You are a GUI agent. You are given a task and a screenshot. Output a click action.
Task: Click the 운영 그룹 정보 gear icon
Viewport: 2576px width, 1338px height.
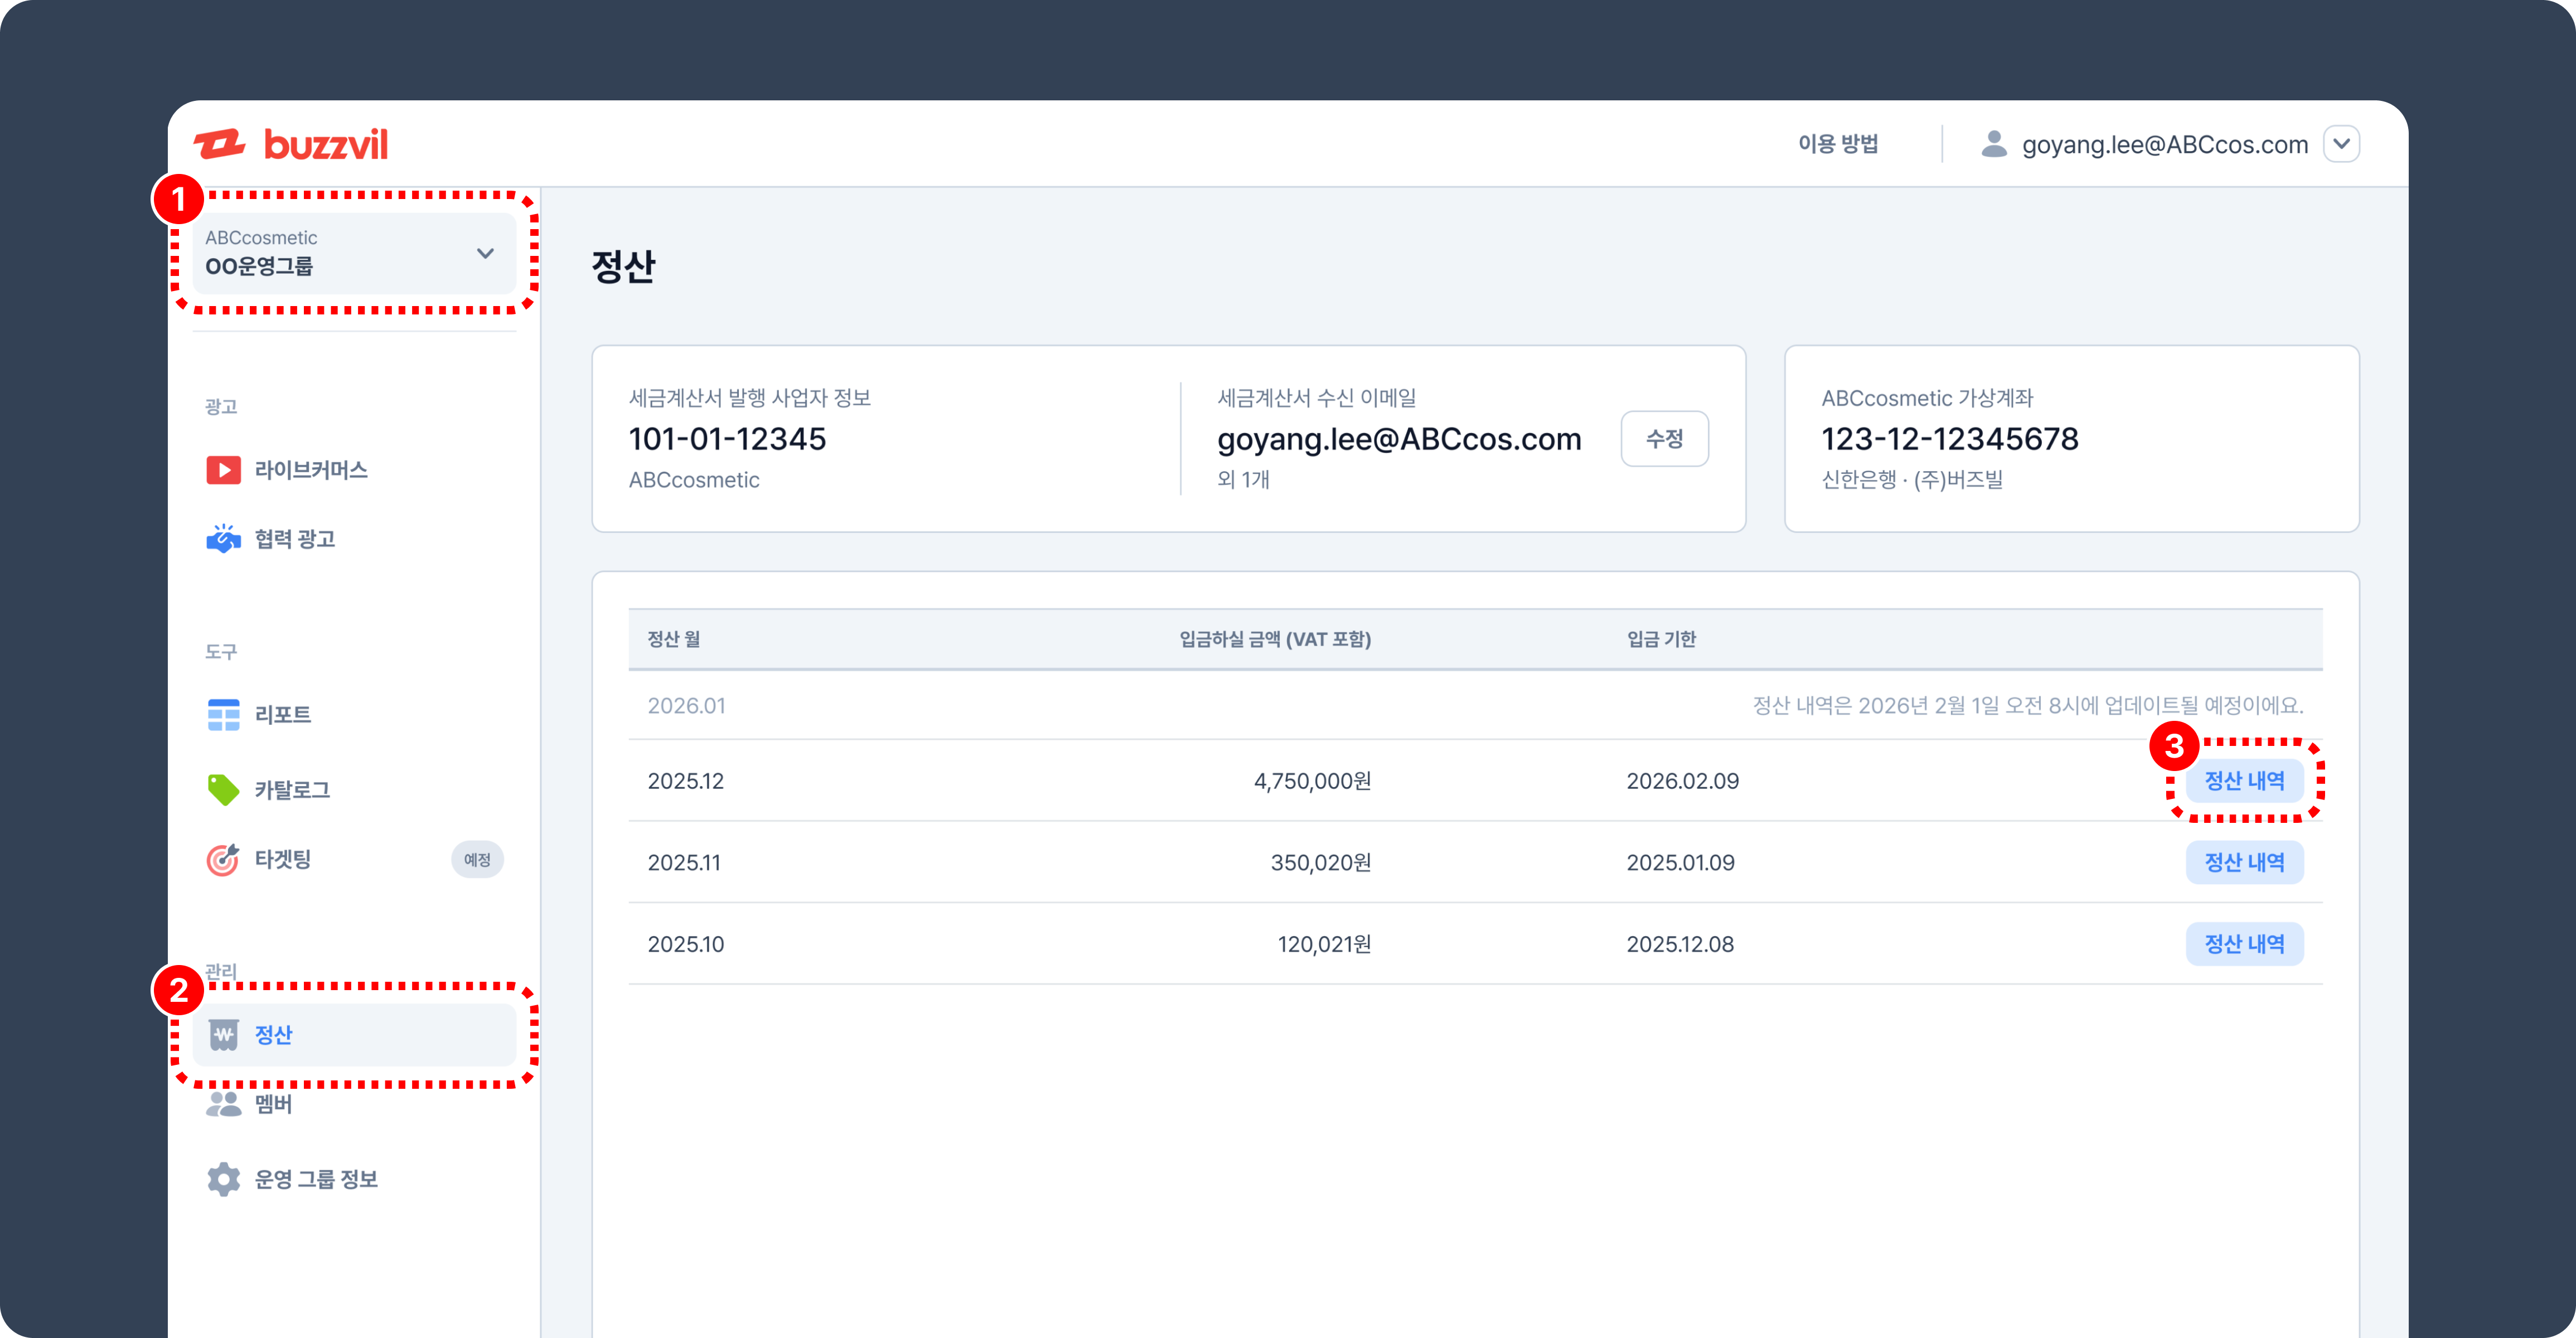pyautogui.click(x=223, y=1180)
